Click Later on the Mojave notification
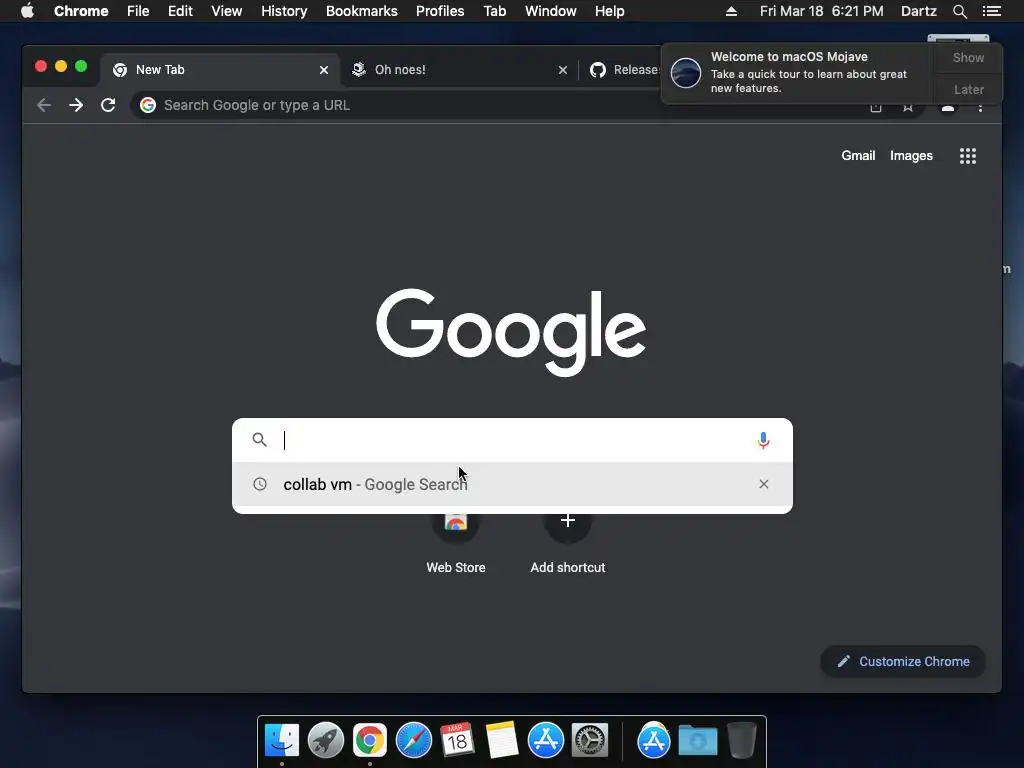 click(x=968, y=89)
